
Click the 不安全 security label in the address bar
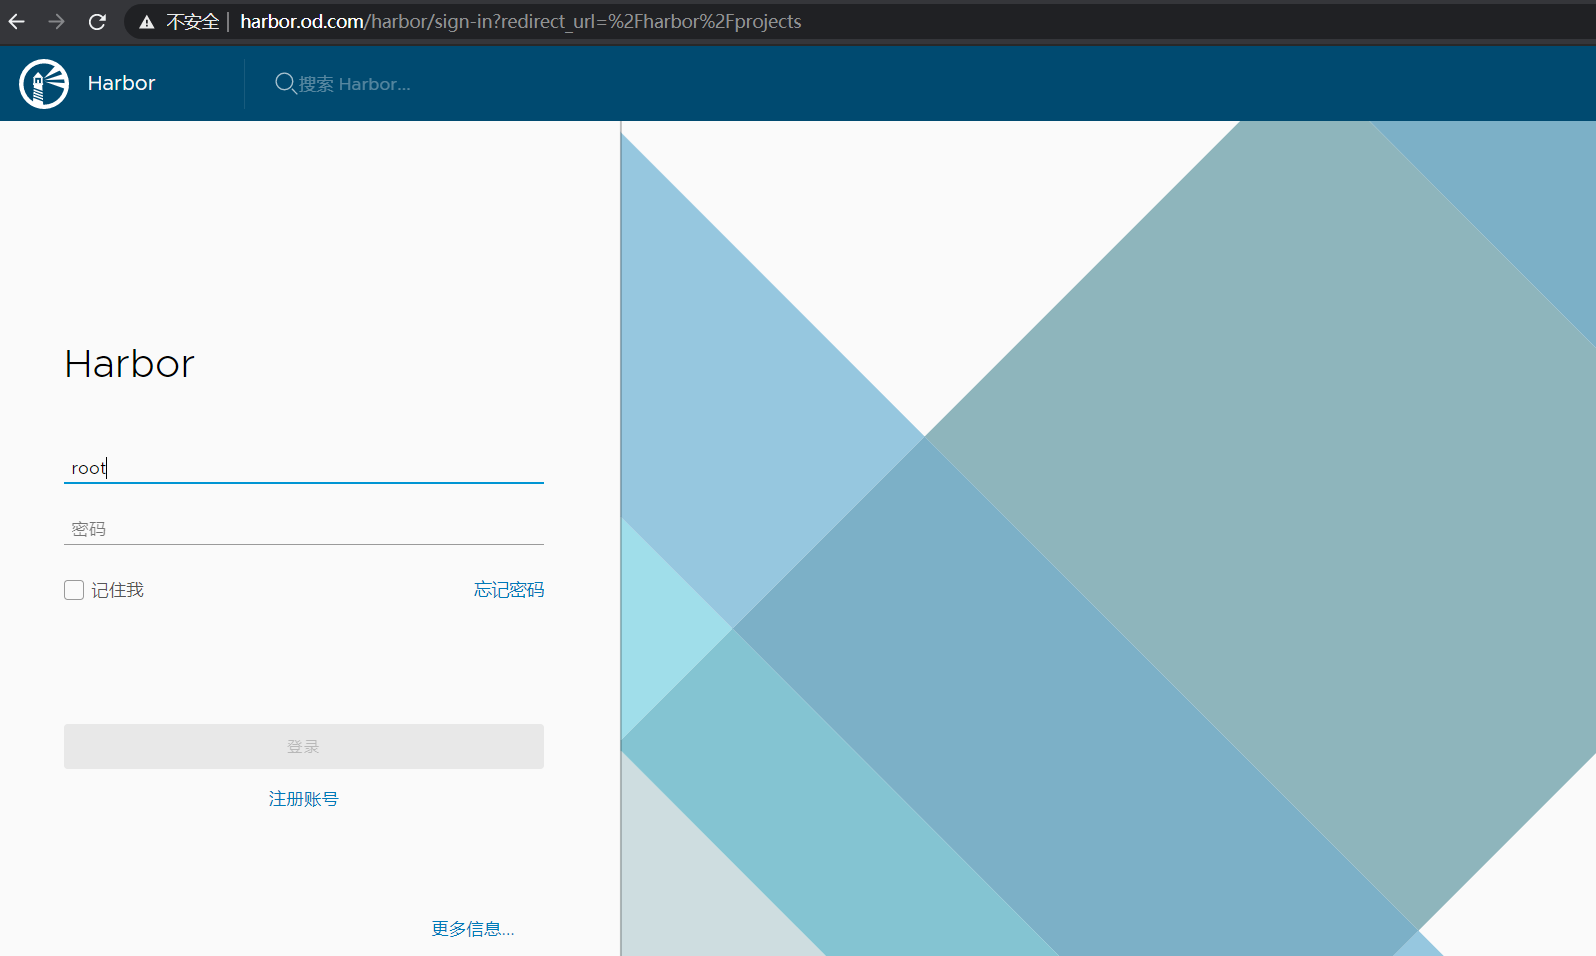click(x=192, y=22)
